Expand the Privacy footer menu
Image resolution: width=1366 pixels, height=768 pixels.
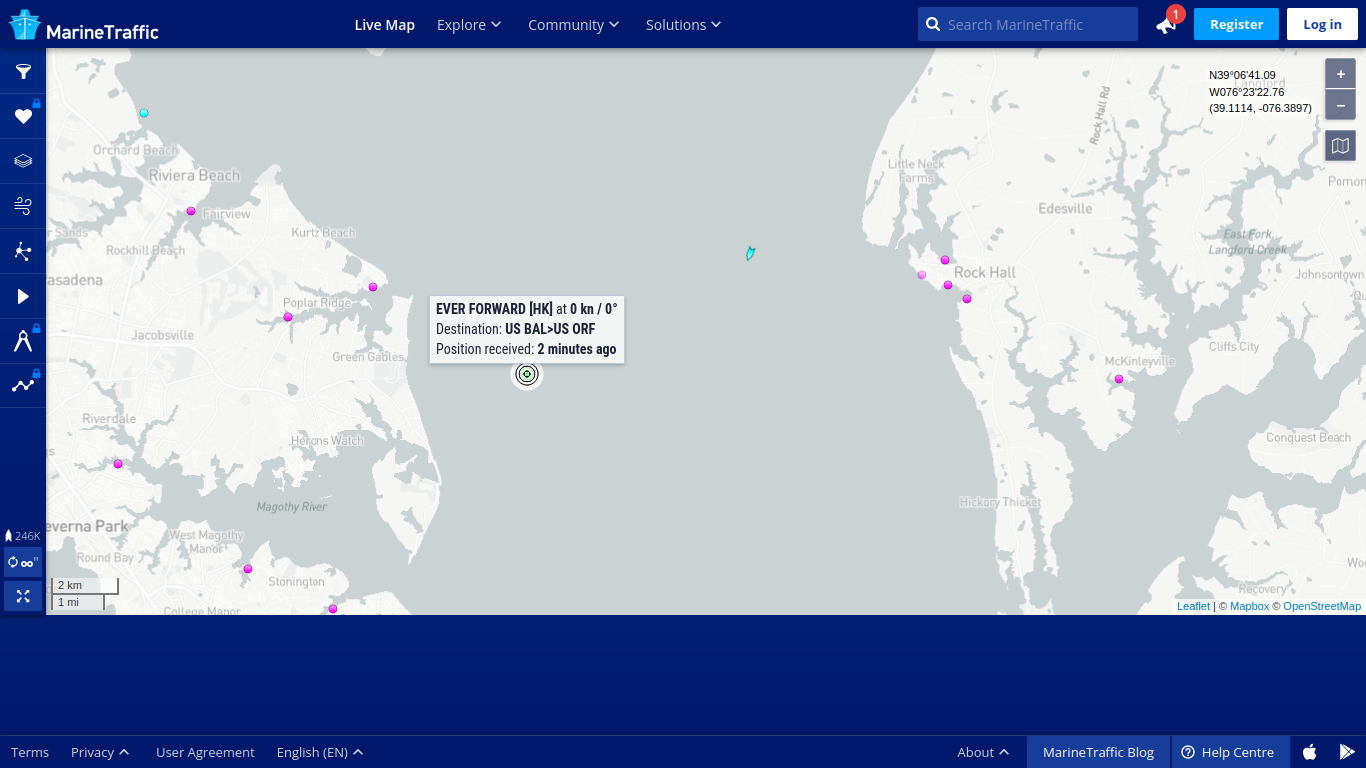pos(100,752)
